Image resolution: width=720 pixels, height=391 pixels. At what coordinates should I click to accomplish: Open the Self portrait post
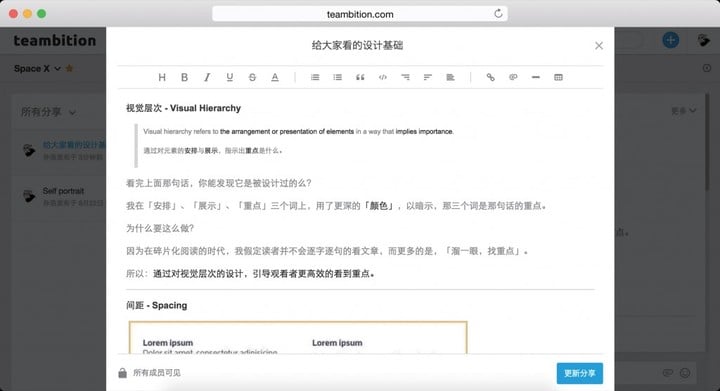[x=63, y=191]
